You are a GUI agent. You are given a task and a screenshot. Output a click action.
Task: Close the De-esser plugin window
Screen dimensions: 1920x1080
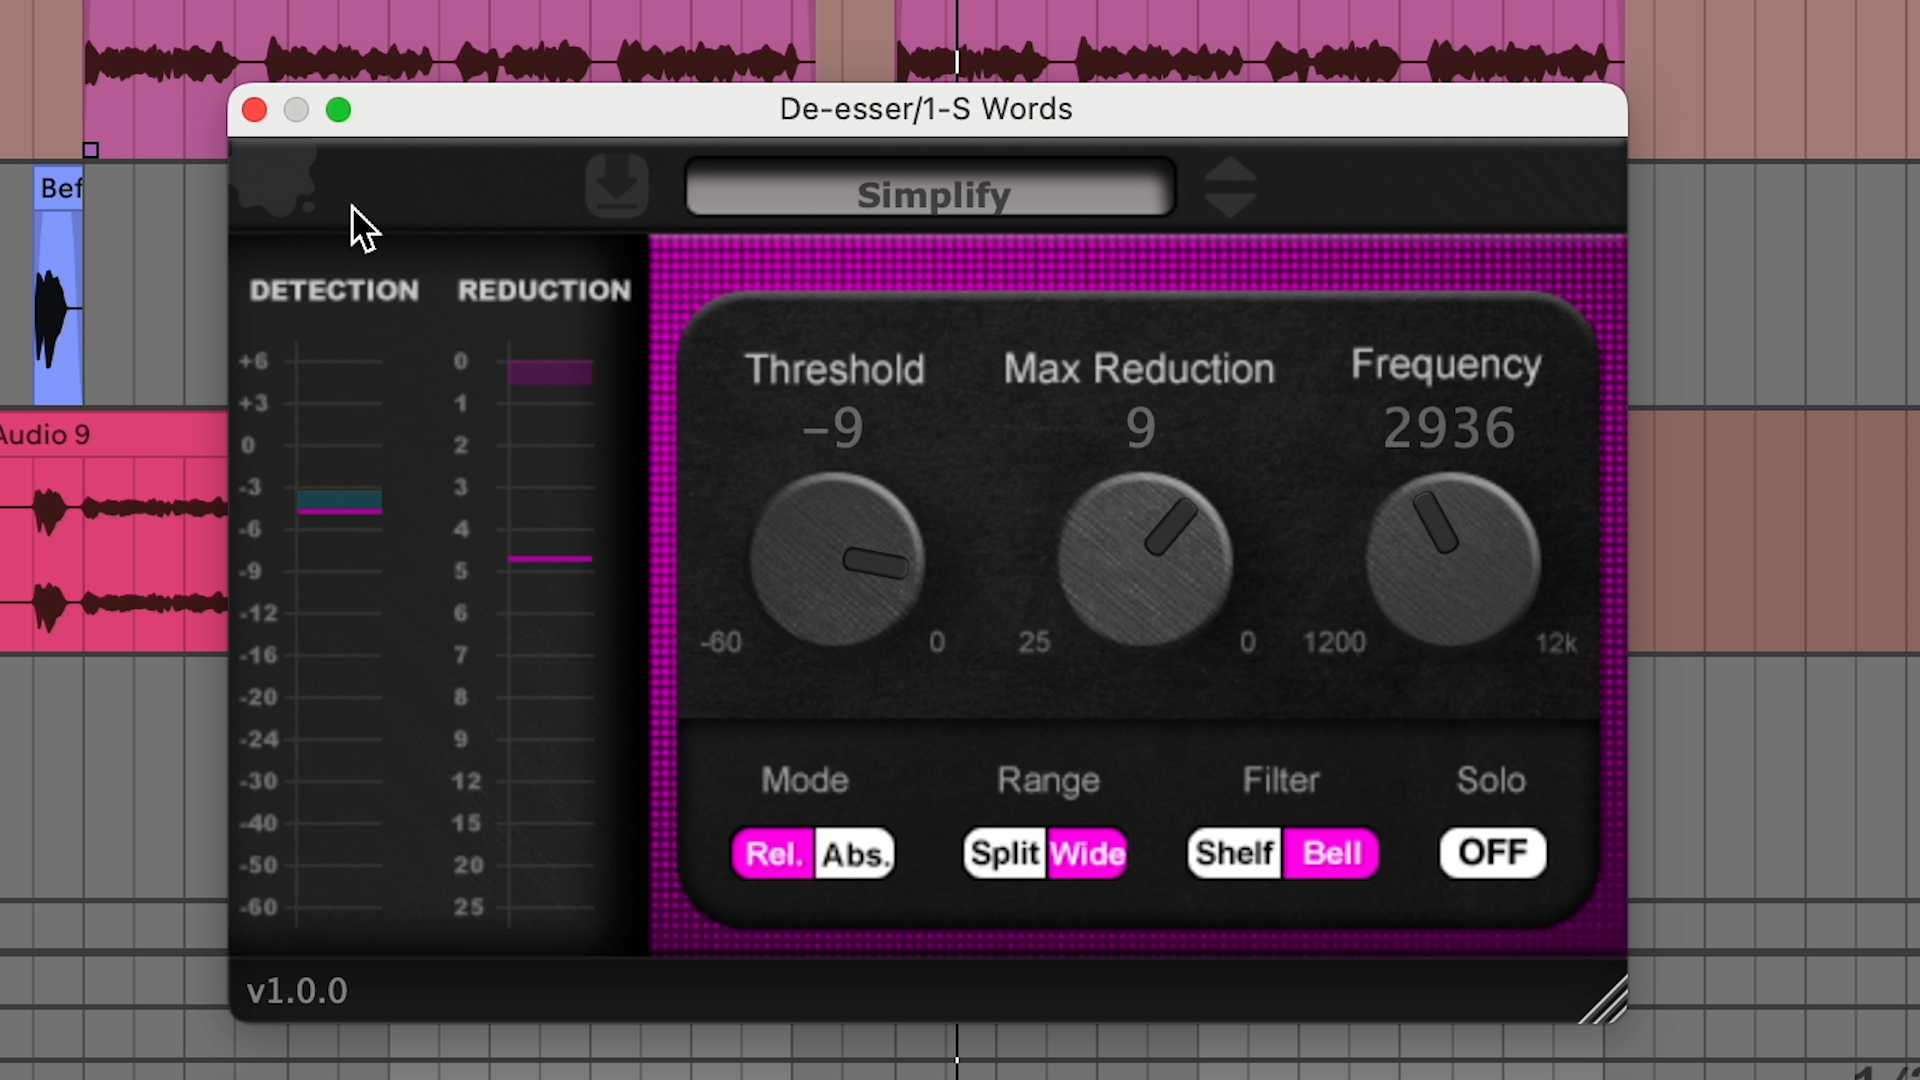click(x=254, y=110)
